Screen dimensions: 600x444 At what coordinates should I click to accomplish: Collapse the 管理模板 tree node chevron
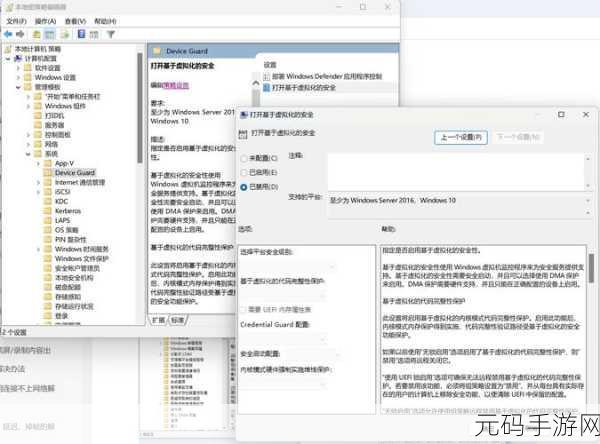click(18, 87)
